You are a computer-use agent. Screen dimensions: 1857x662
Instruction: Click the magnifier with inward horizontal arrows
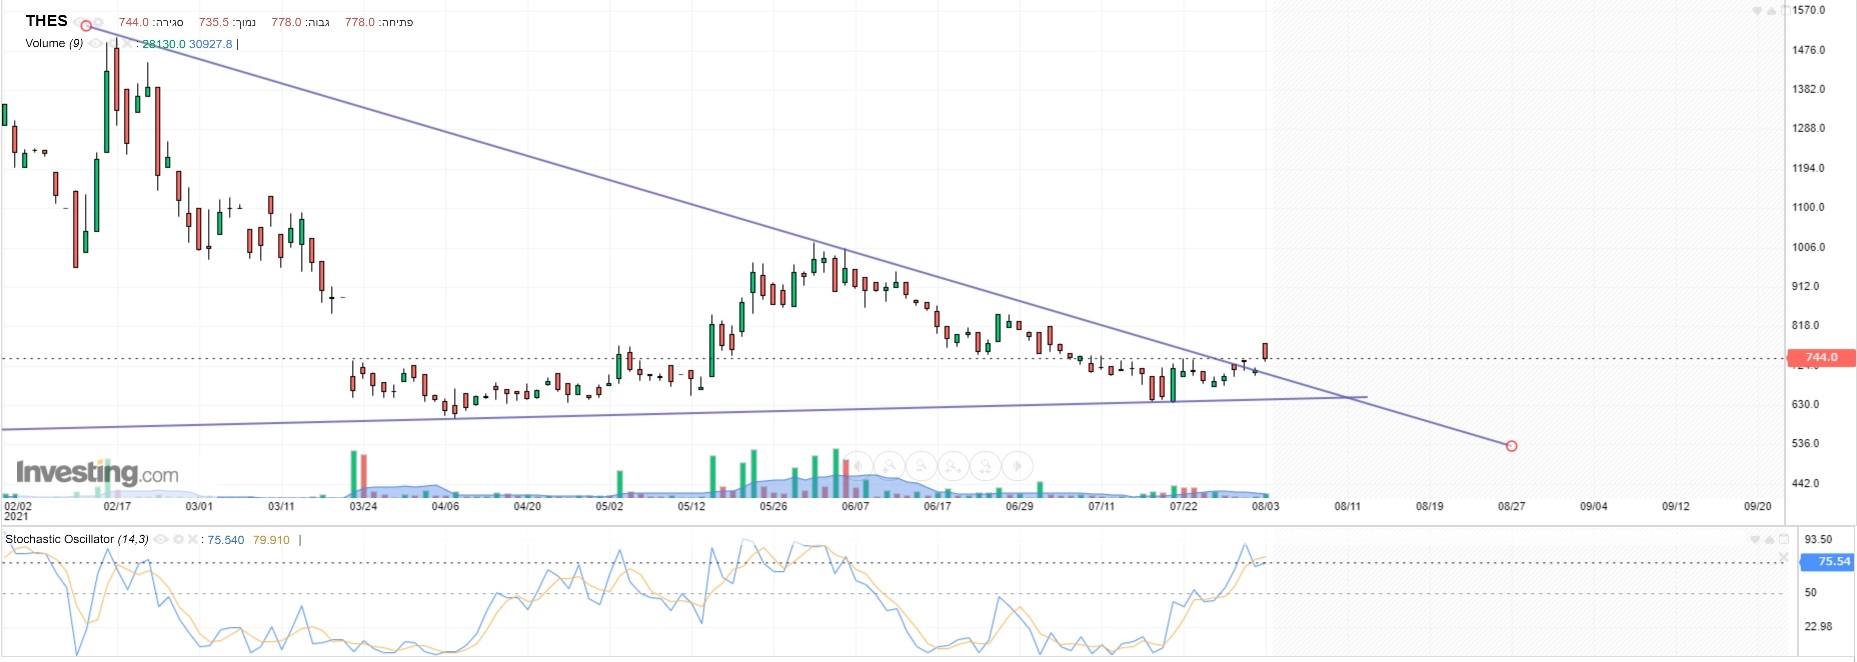pyautogui.click(x=985, y=466)
